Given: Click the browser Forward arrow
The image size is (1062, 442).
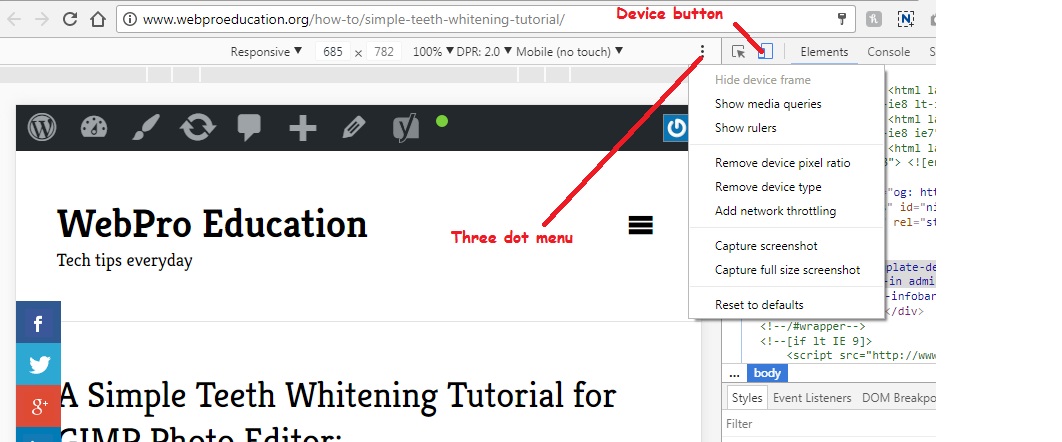Looking at the screenshot, I should (41, 19).
